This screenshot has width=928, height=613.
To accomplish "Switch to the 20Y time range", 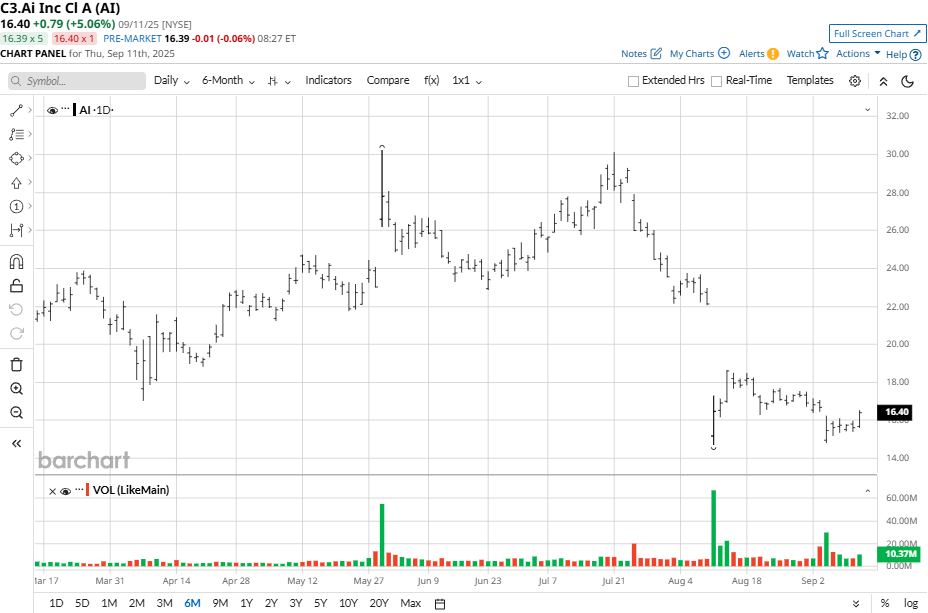I will (379, 603).
